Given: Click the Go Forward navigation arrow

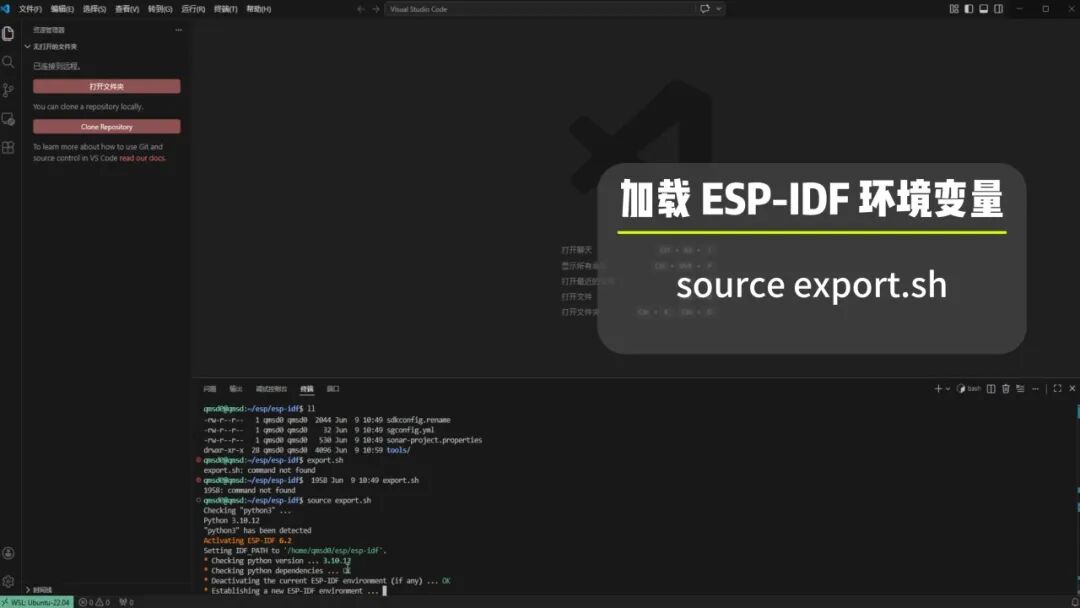Looking at the screenshot, I should pos(375,9).
